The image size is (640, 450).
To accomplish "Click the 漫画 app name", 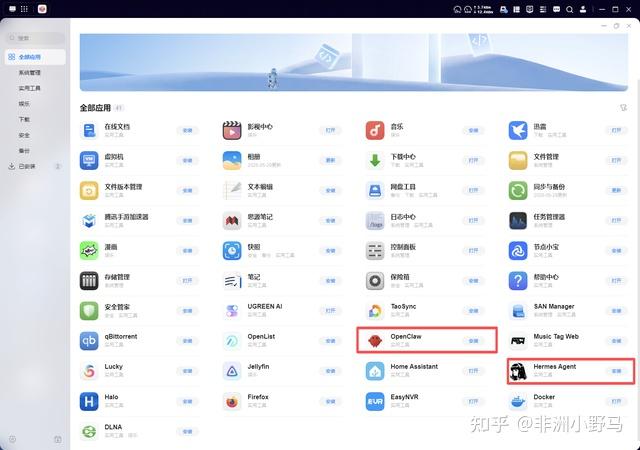I will tap(111, 247).
